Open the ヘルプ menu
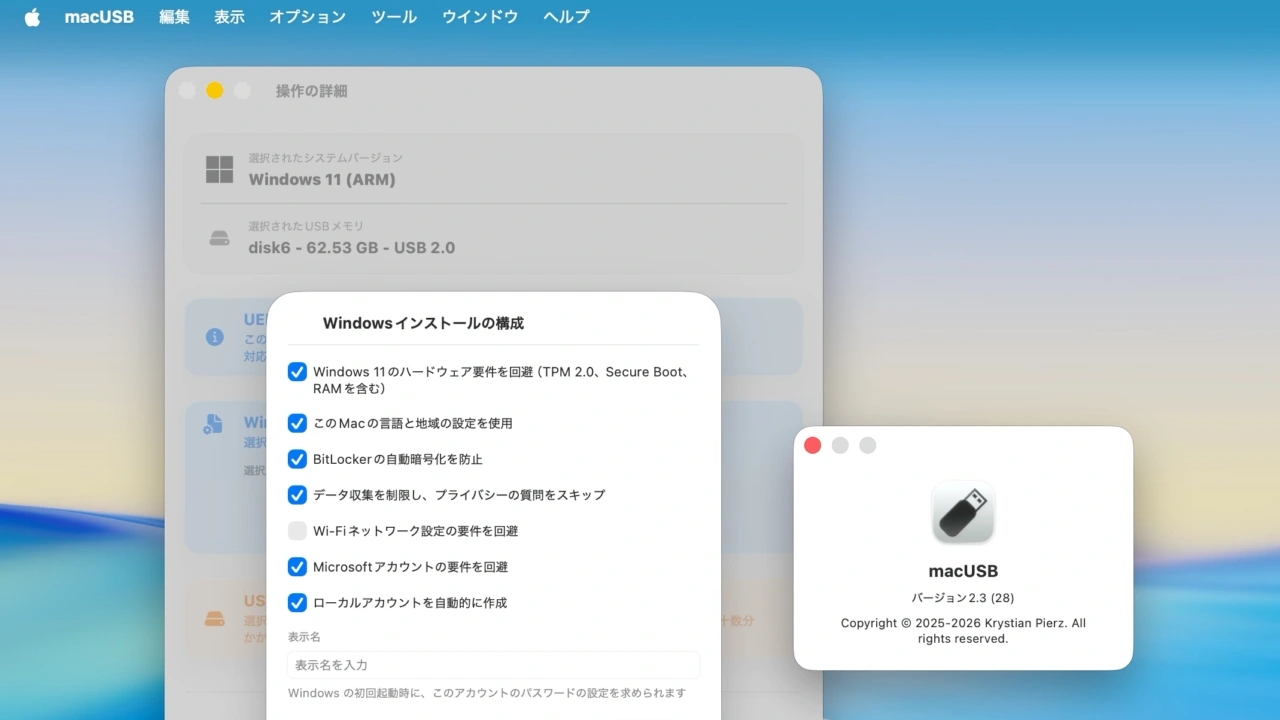This screenshot has height=720, width=1280. click(566, 17)
